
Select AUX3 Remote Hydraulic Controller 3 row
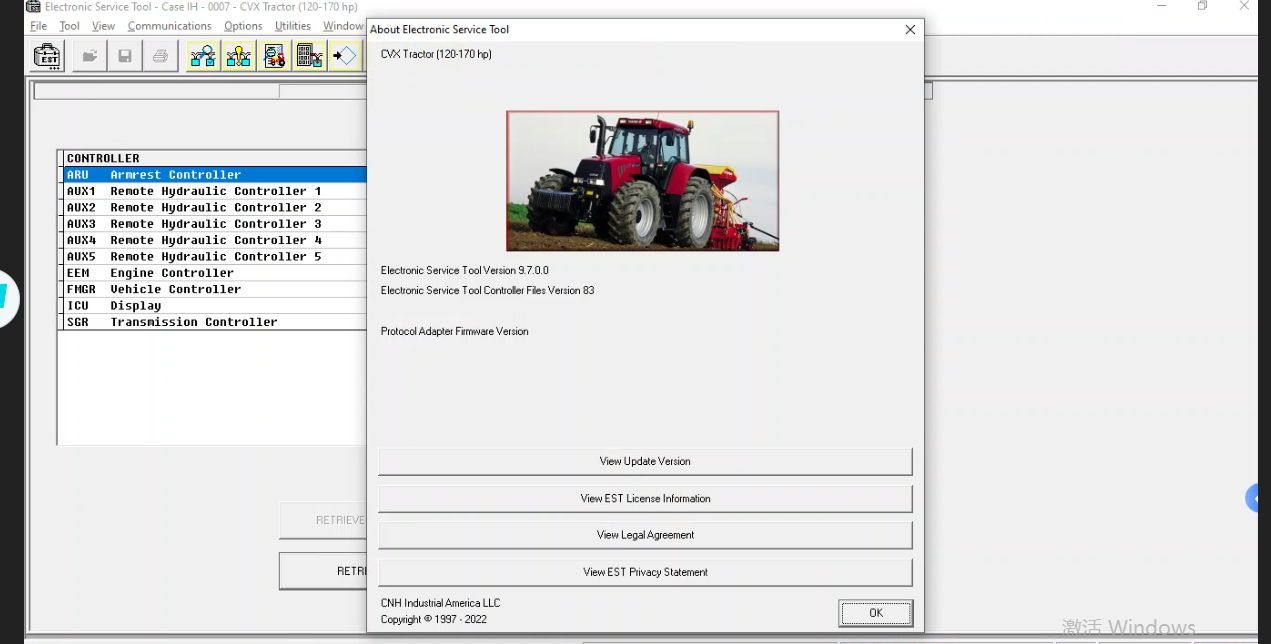tap(215, 224)
